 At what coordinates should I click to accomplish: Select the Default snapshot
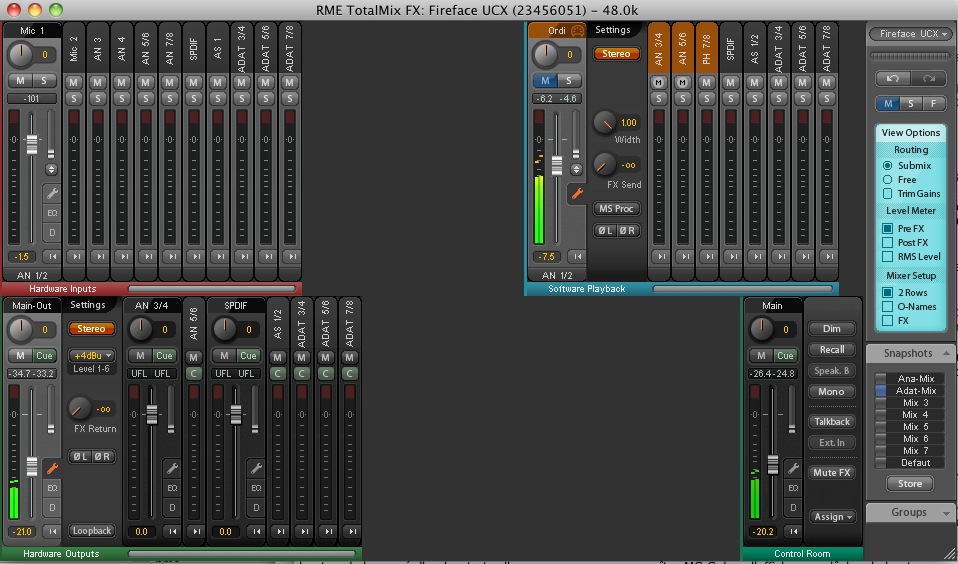tap(910, 463)
